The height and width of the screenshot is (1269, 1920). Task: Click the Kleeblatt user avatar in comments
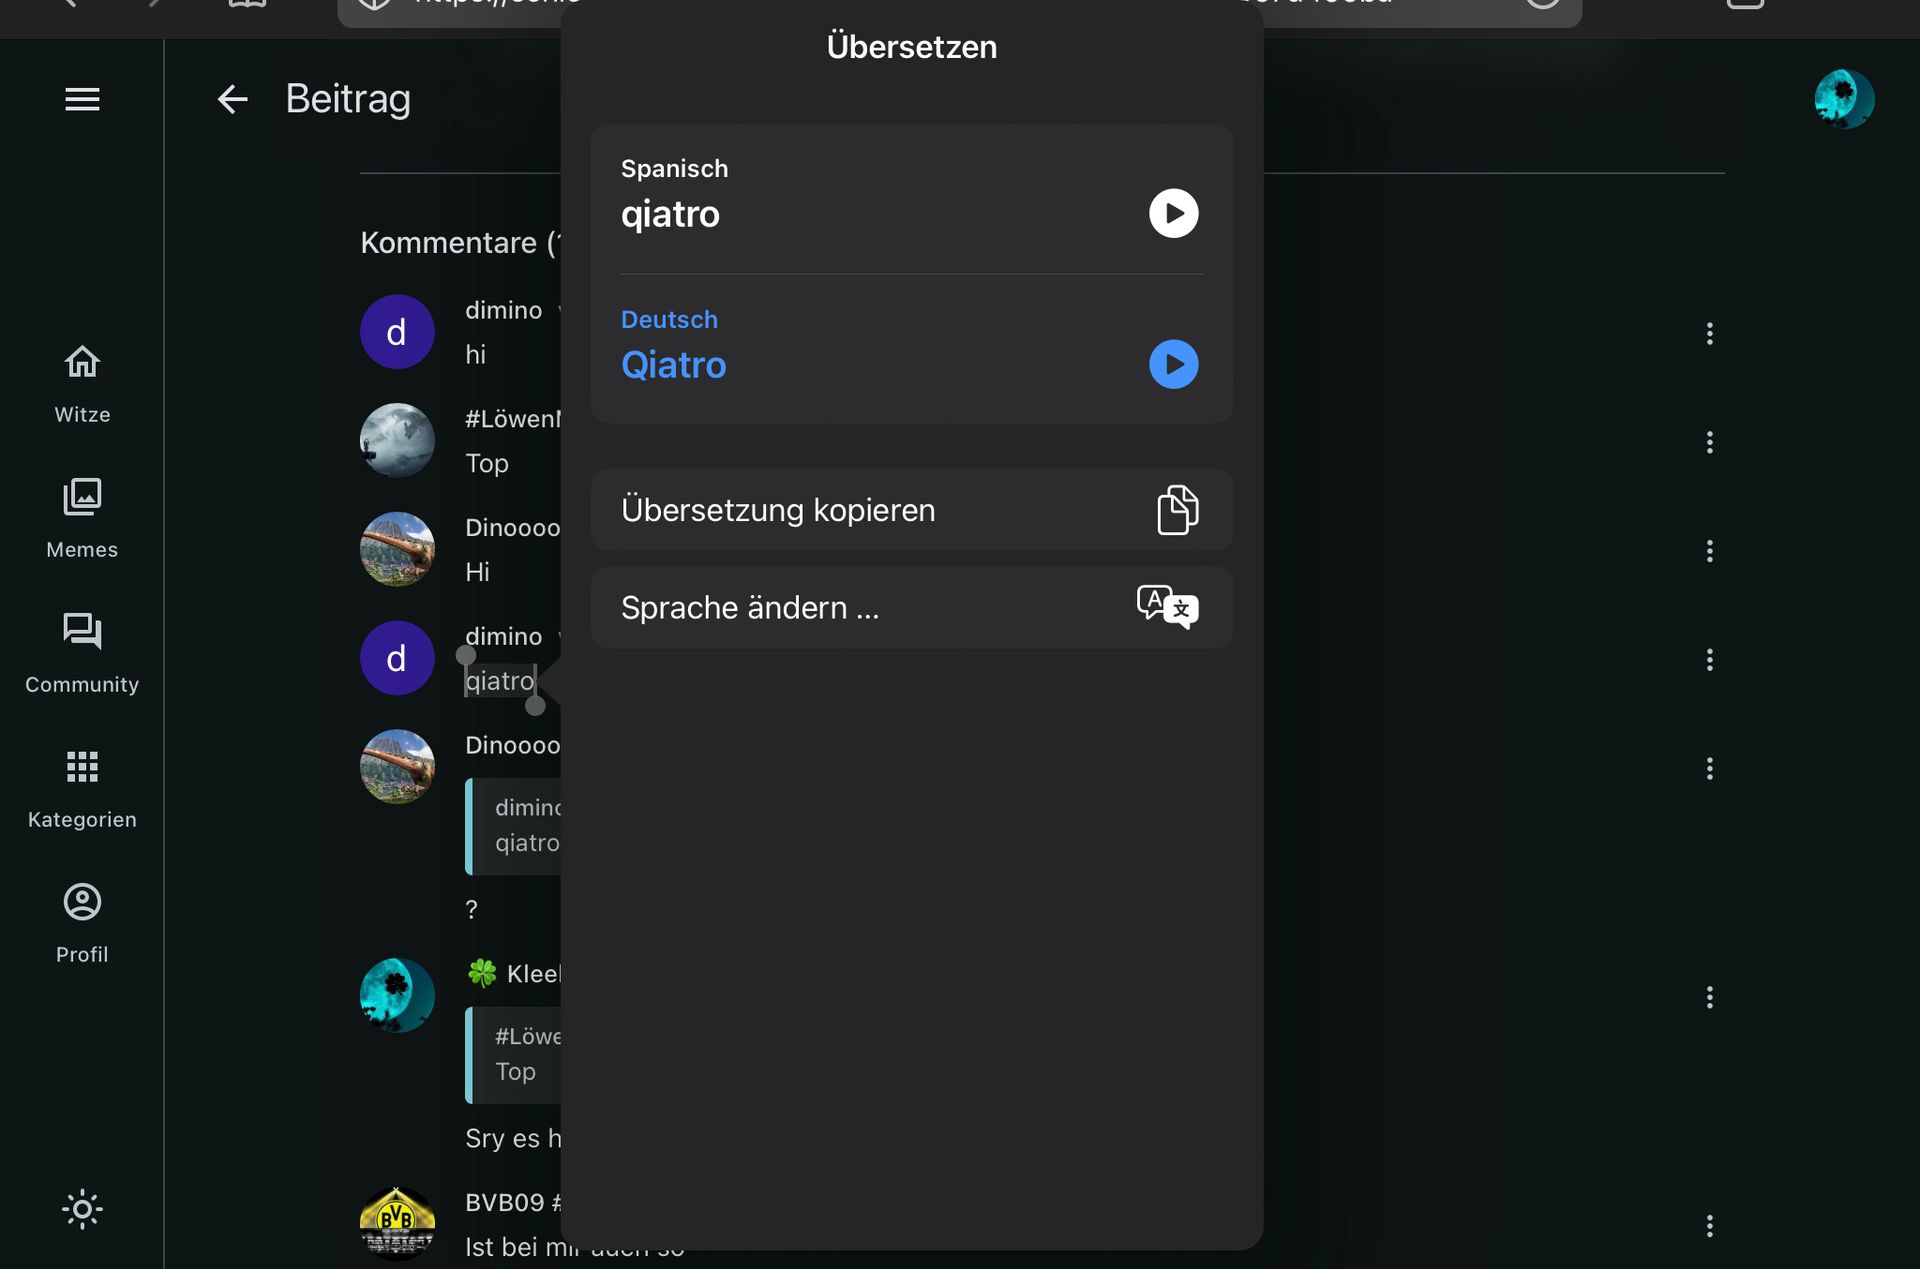(x=397, y=996)
